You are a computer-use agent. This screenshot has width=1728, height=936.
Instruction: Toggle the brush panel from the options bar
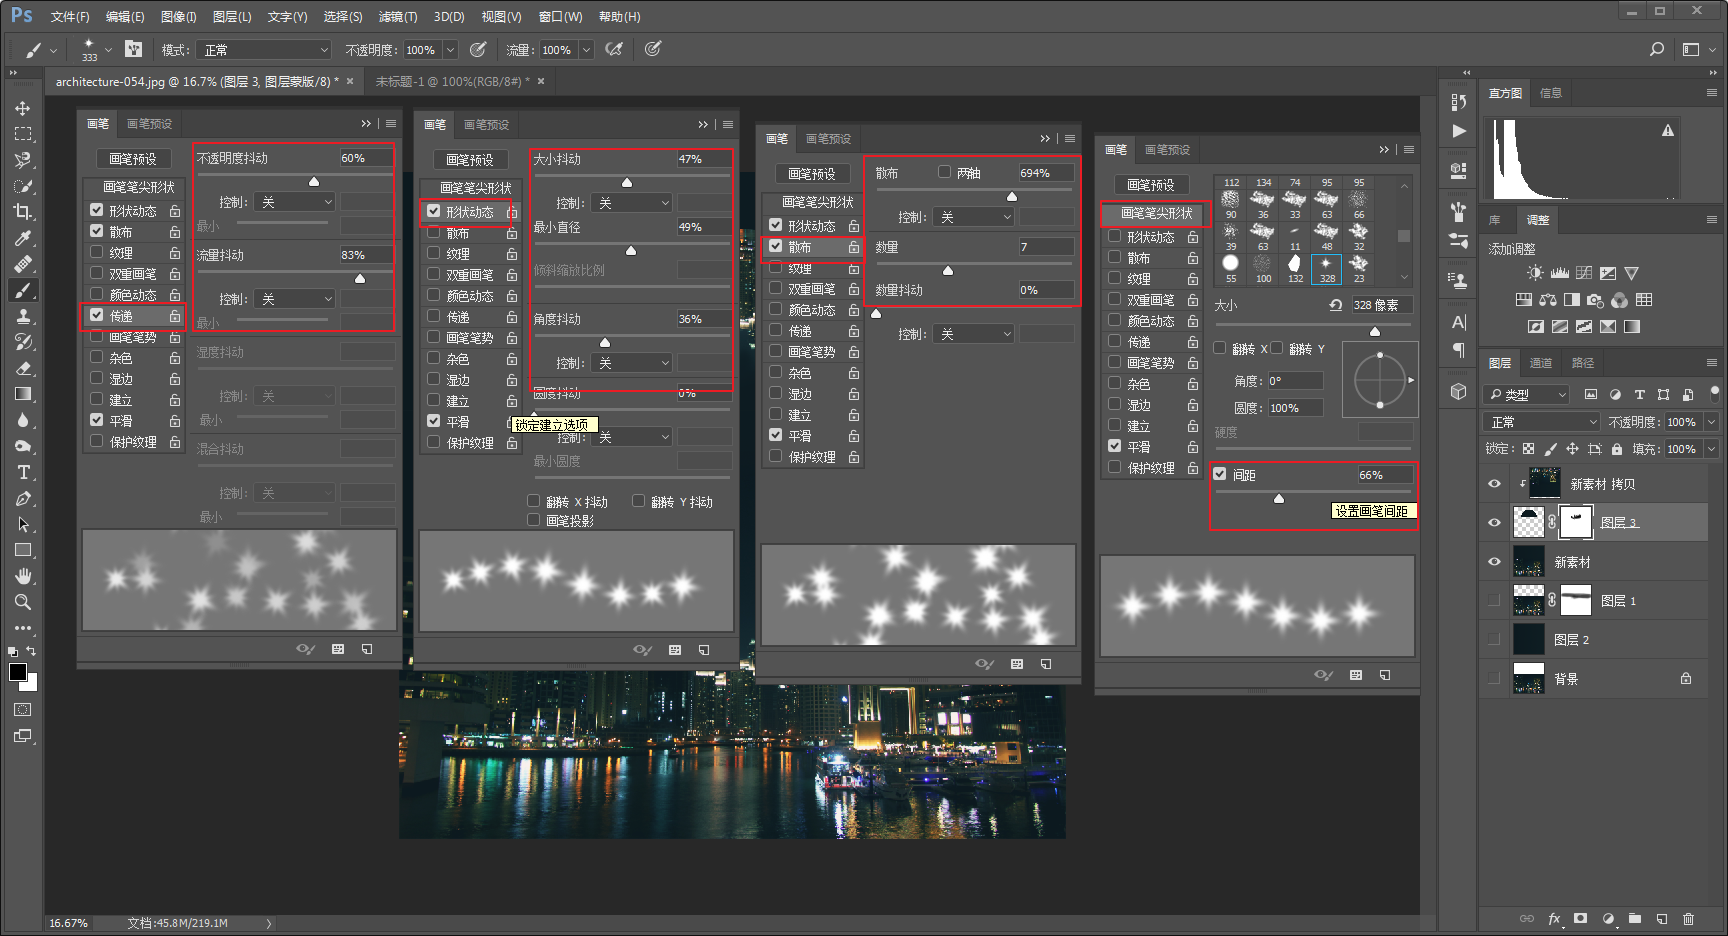pyautogui.click(x=133, y=49)
